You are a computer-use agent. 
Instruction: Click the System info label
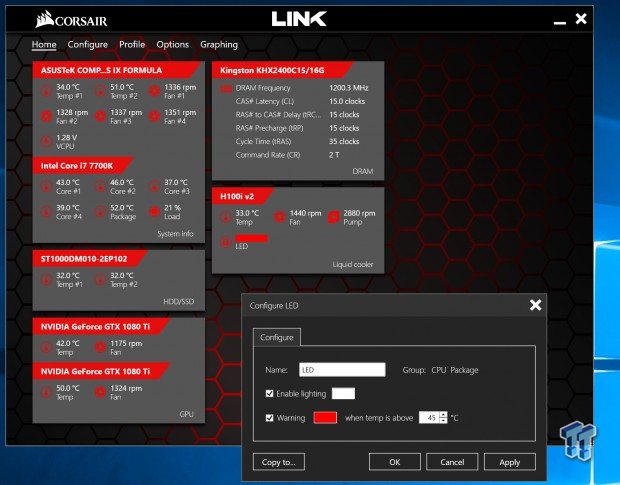point(175,234)
